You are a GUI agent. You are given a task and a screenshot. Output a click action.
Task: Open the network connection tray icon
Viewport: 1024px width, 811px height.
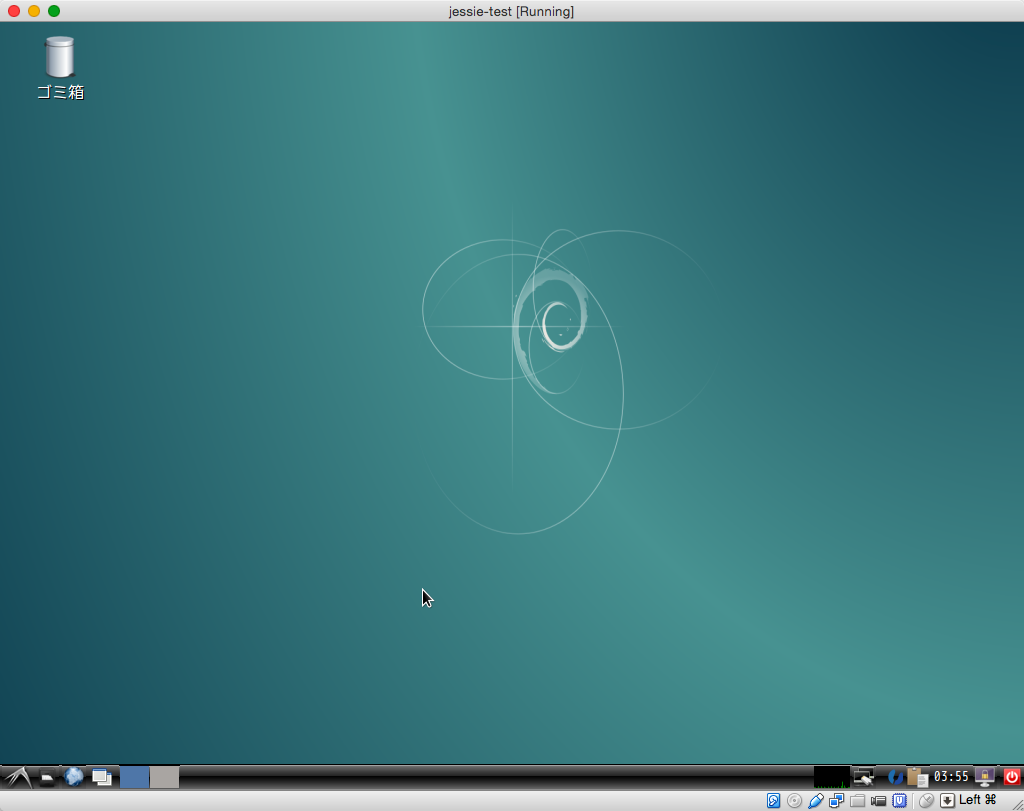point(863,777)
